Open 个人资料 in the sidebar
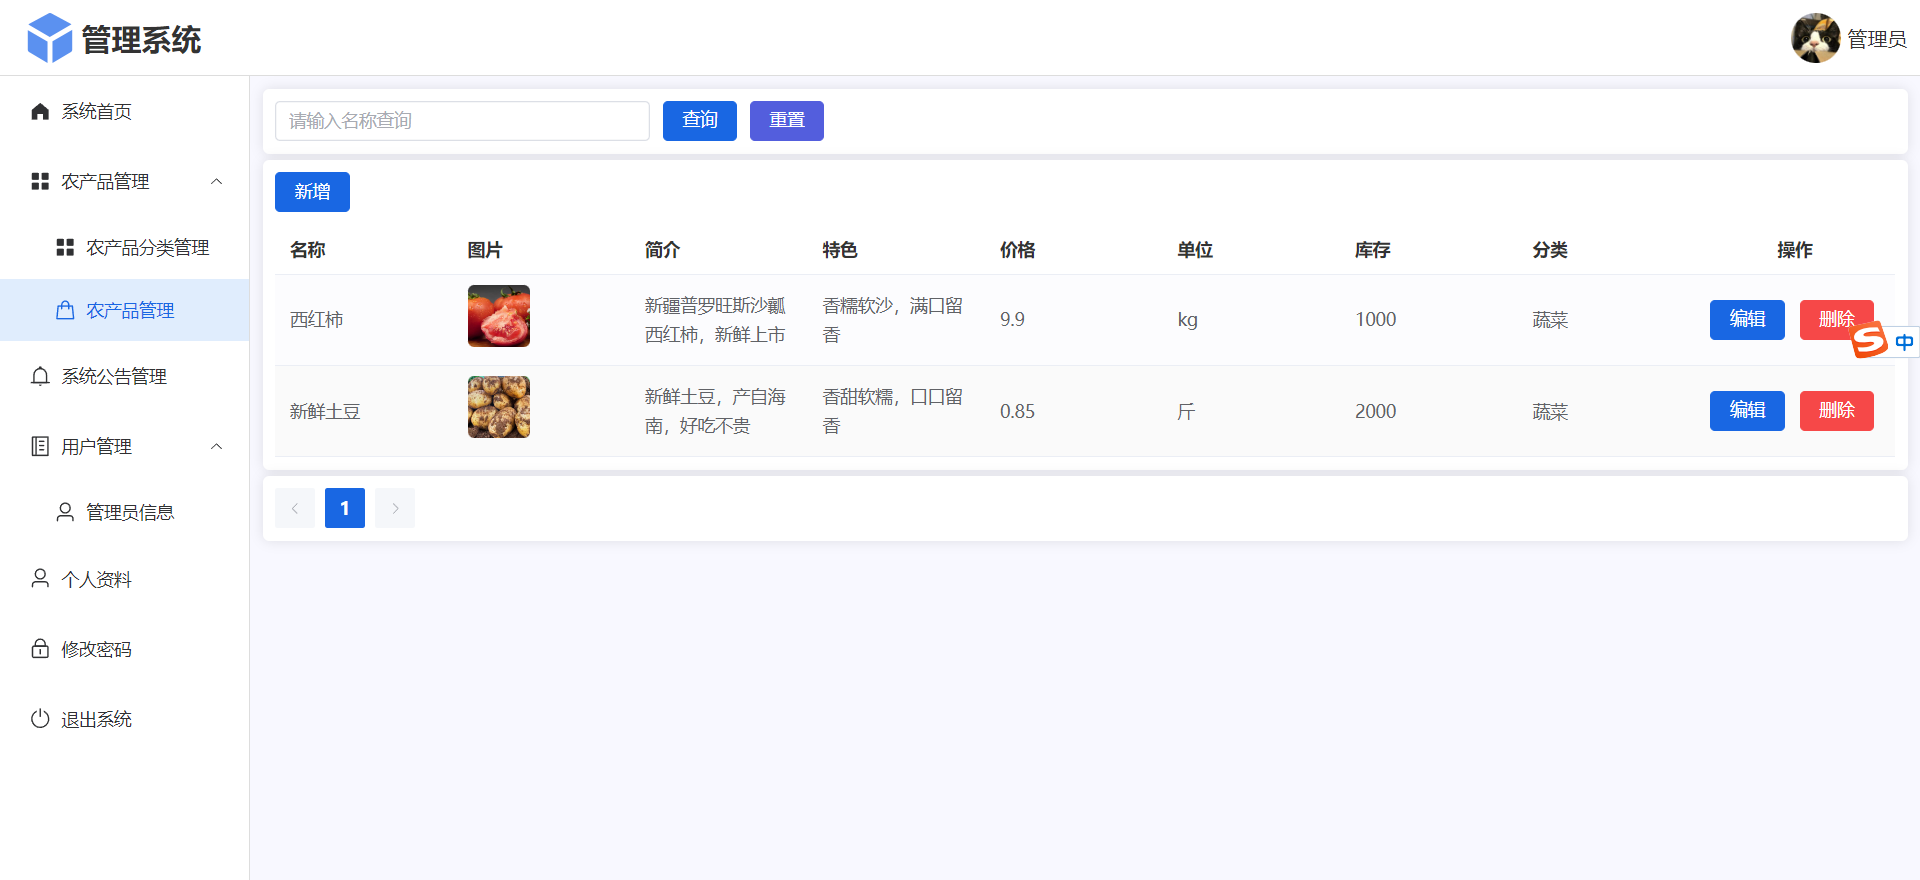Image resolution: width=1920 pixels, height=880 pixels. click(x=124, y=579)
